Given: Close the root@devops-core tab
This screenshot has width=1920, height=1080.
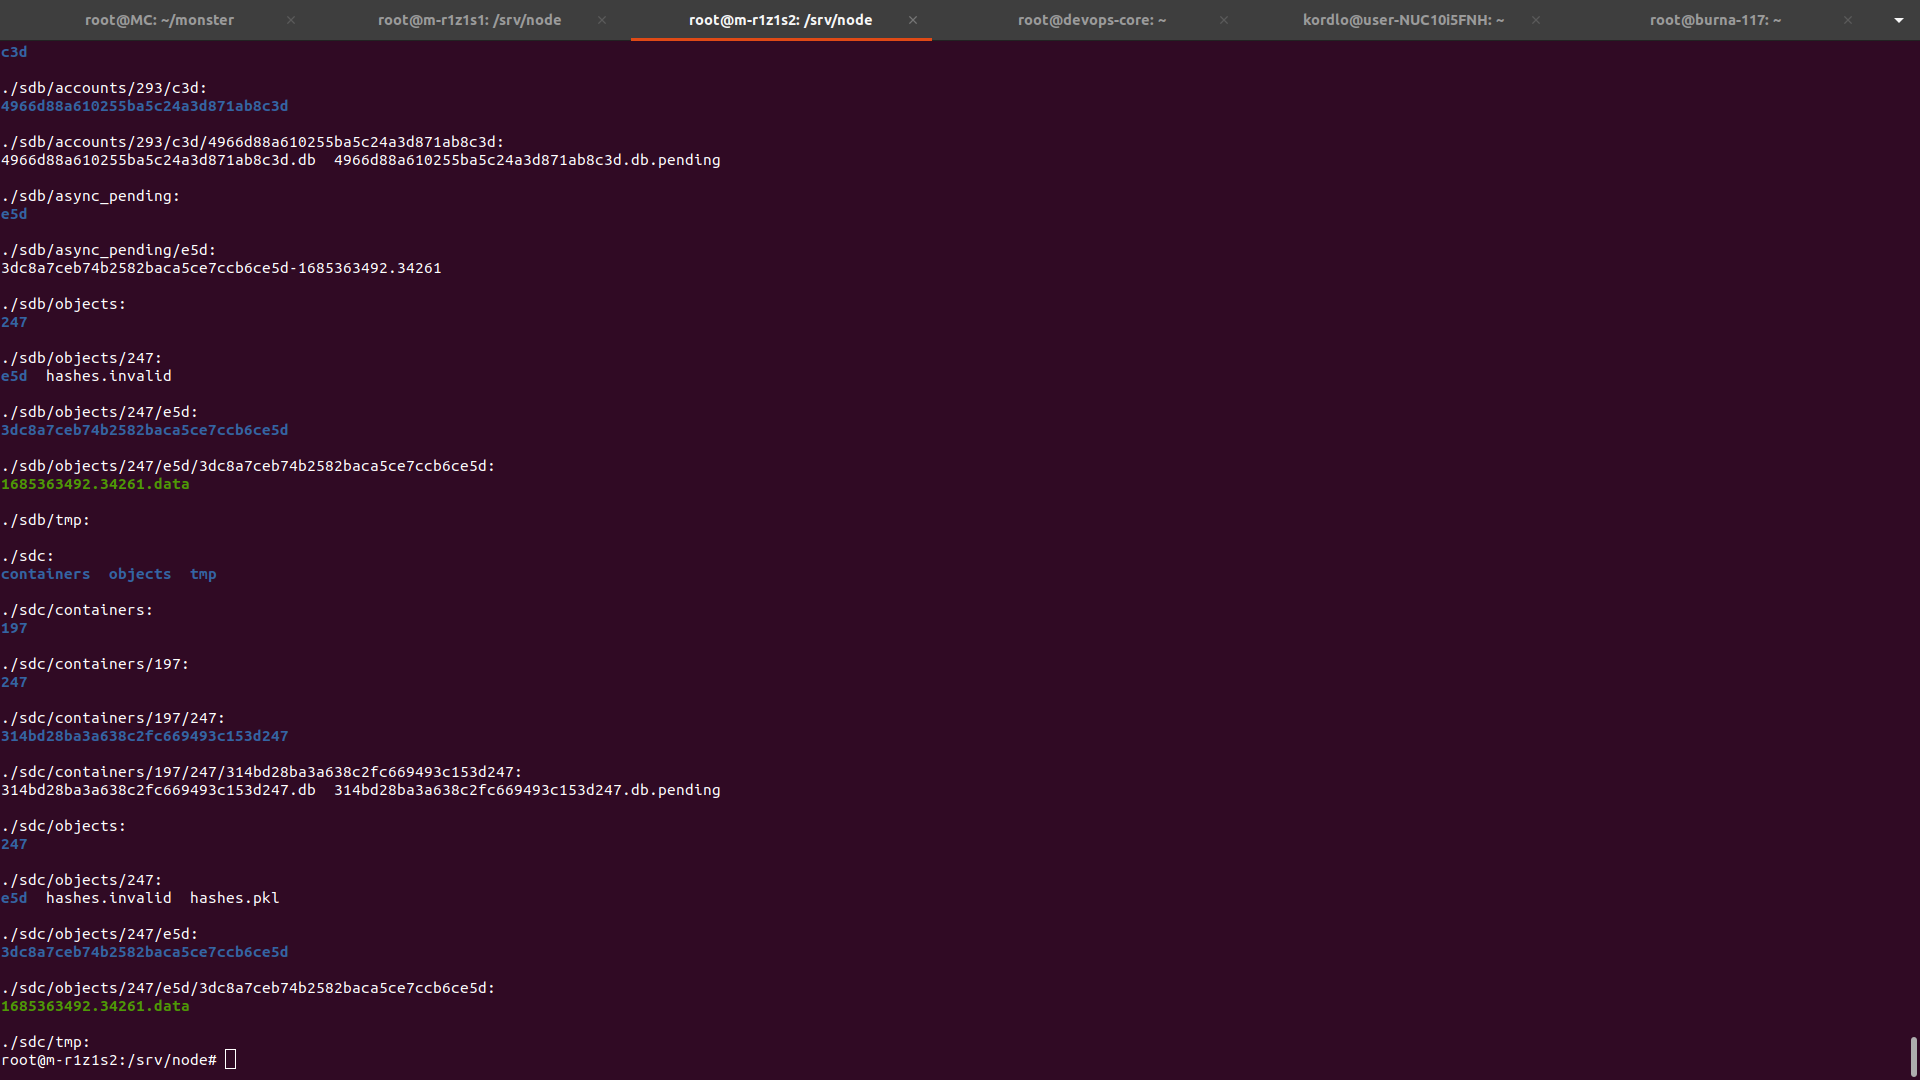Looking at the screenshot, I should point(1224,20).
